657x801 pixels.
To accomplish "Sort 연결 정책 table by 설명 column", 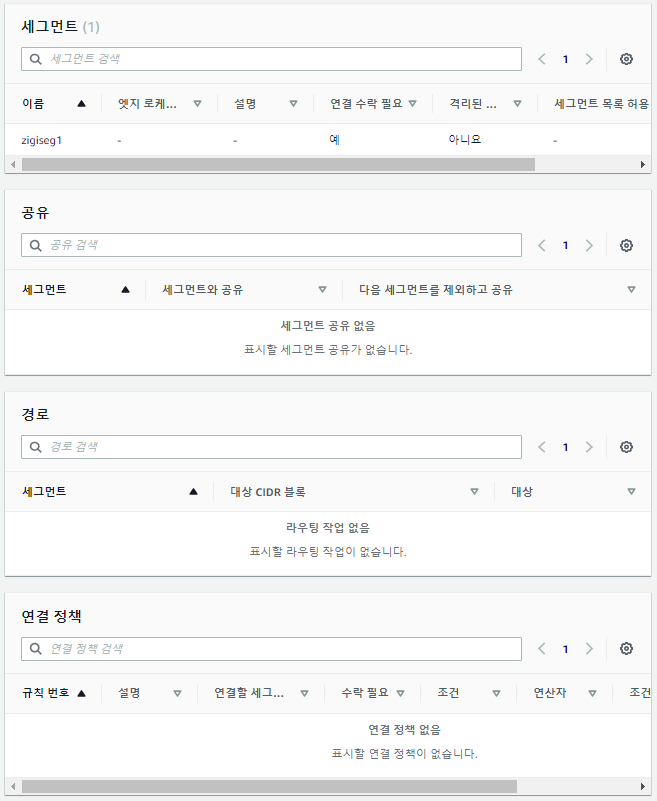I will [150, 693].
